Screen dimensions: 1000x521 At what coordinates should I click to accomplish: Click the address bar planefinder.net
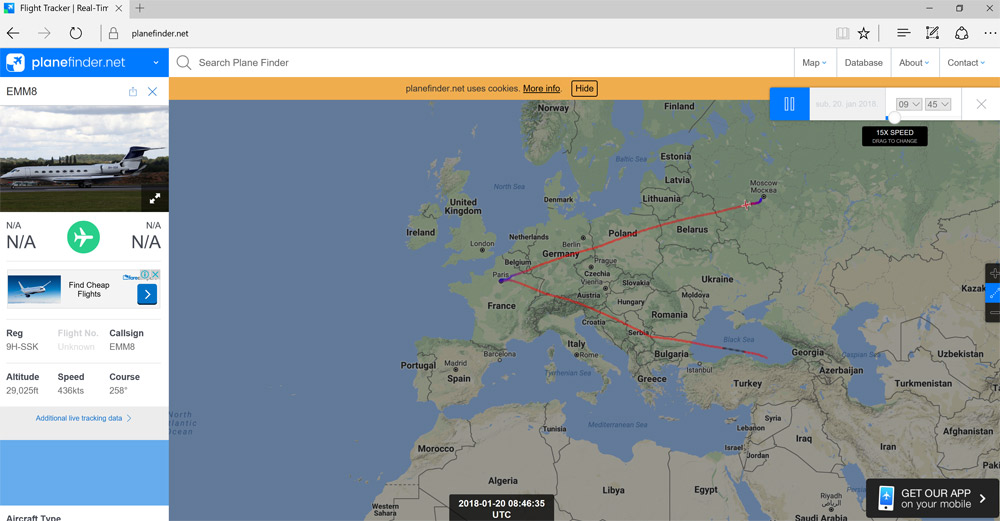point(160,33)
